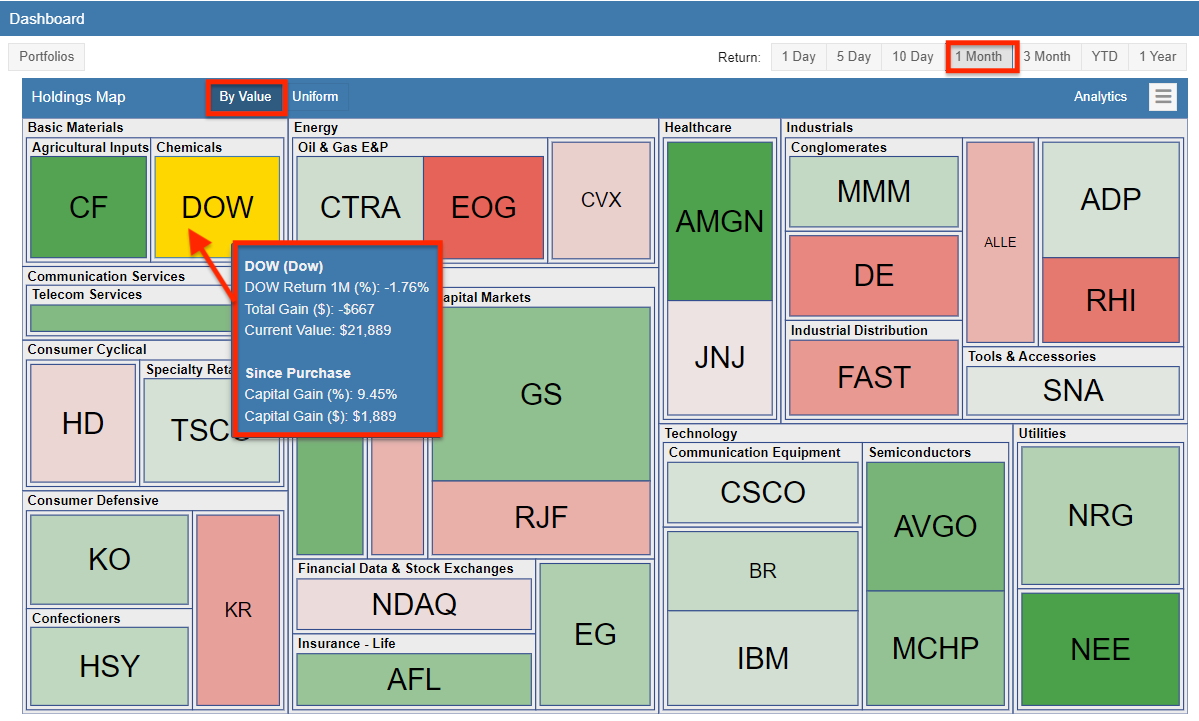Click the HD holding tile

[83, 424]
